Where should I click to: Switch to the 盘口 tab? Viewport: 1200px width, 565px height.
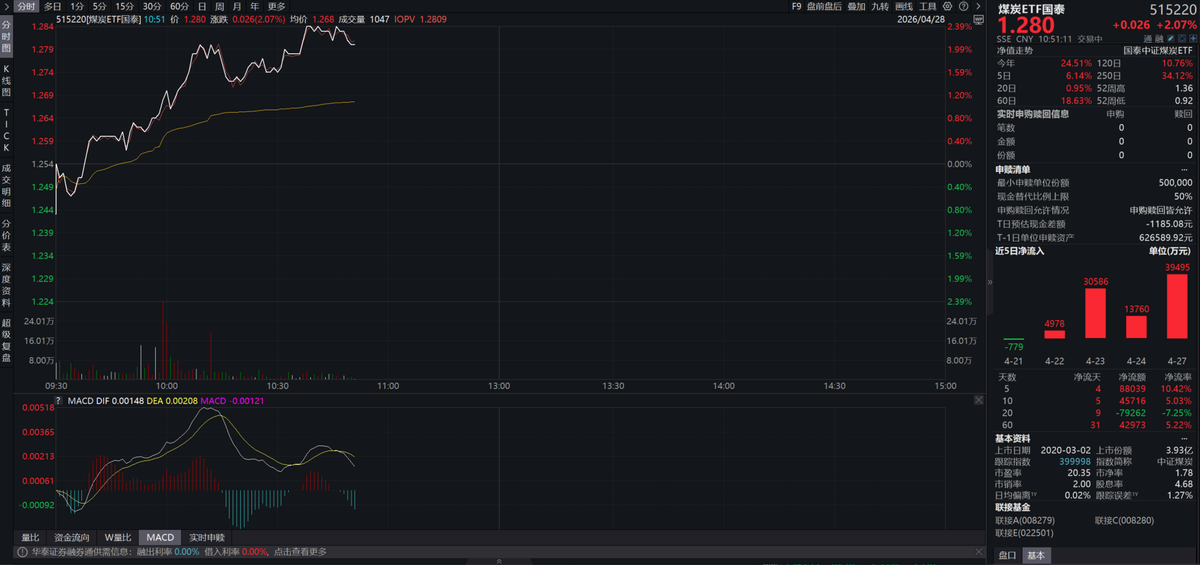pos(1007,556)
